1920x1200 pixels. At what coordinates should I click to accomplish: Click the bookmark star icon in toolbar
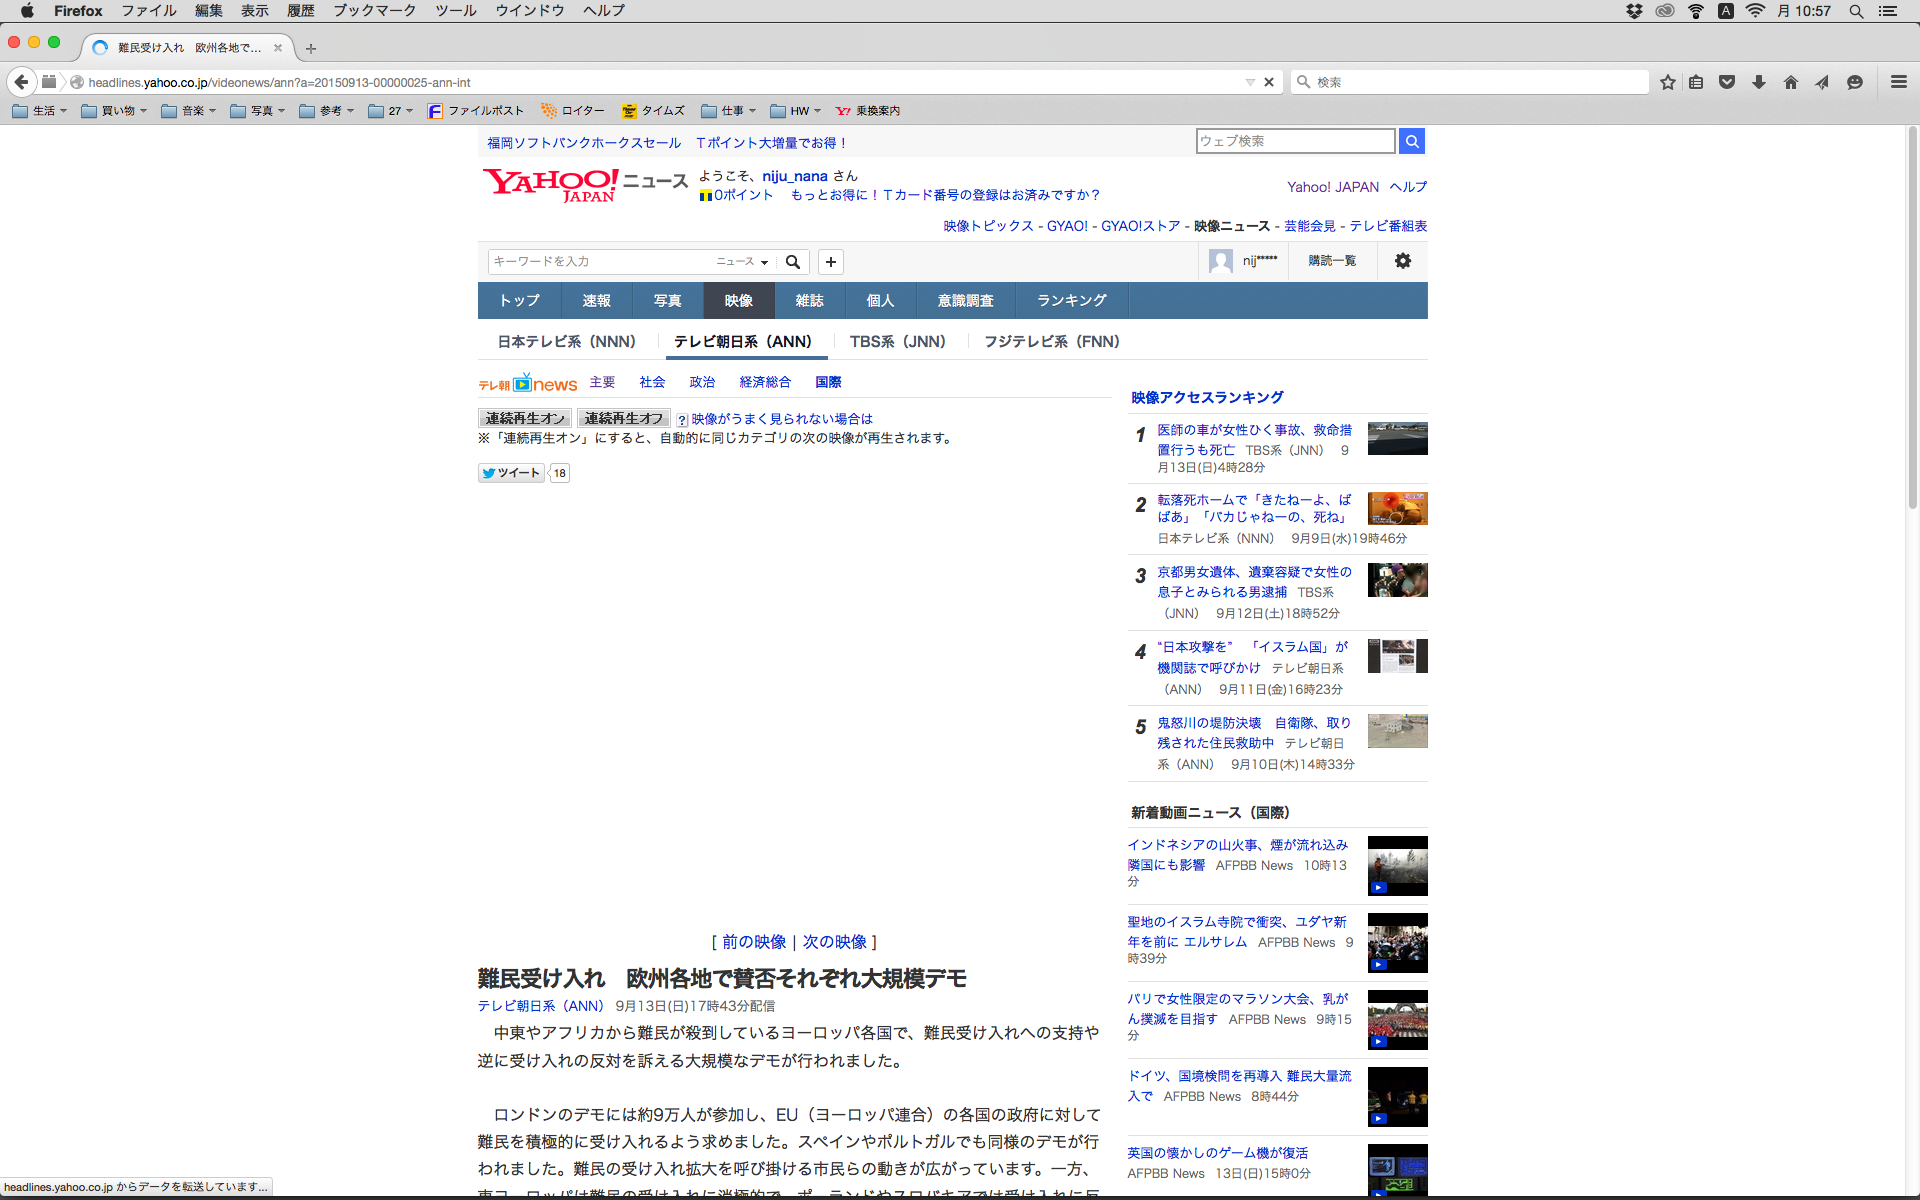point(1667,82)
